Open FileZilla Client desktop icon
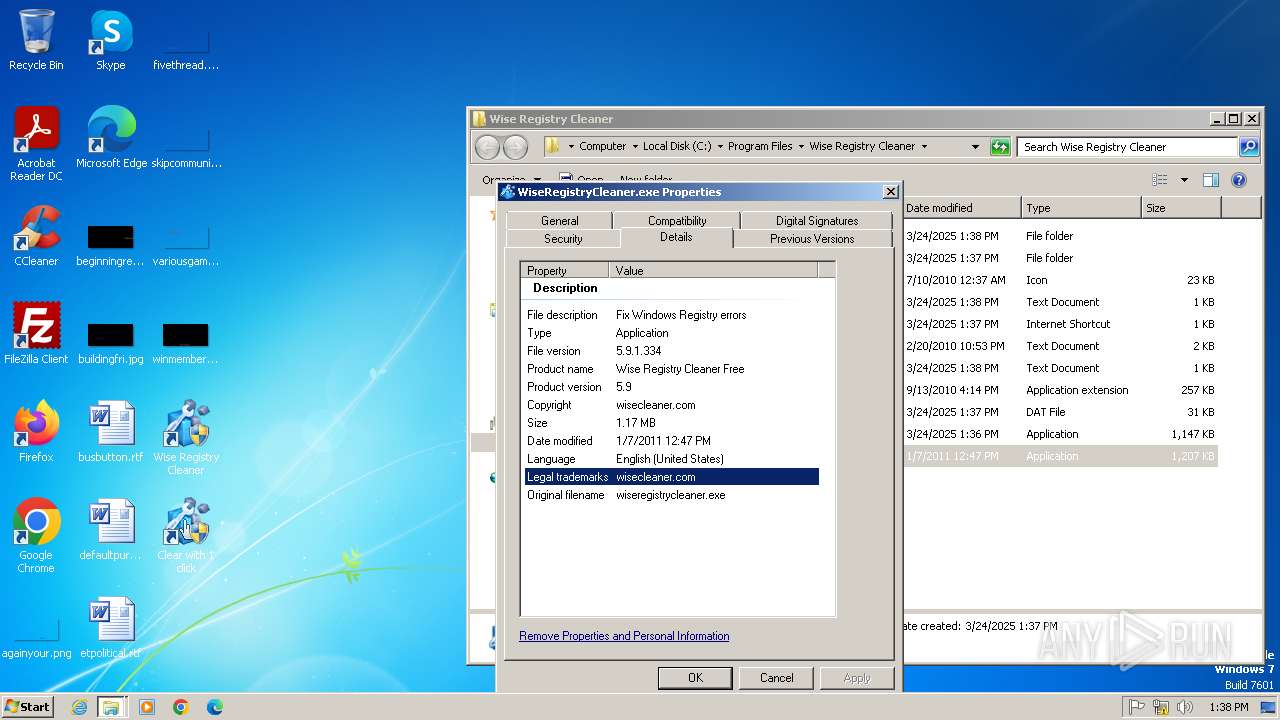Image resolution: width=1280 pixels, height=720 pixels. pos(36,333)
